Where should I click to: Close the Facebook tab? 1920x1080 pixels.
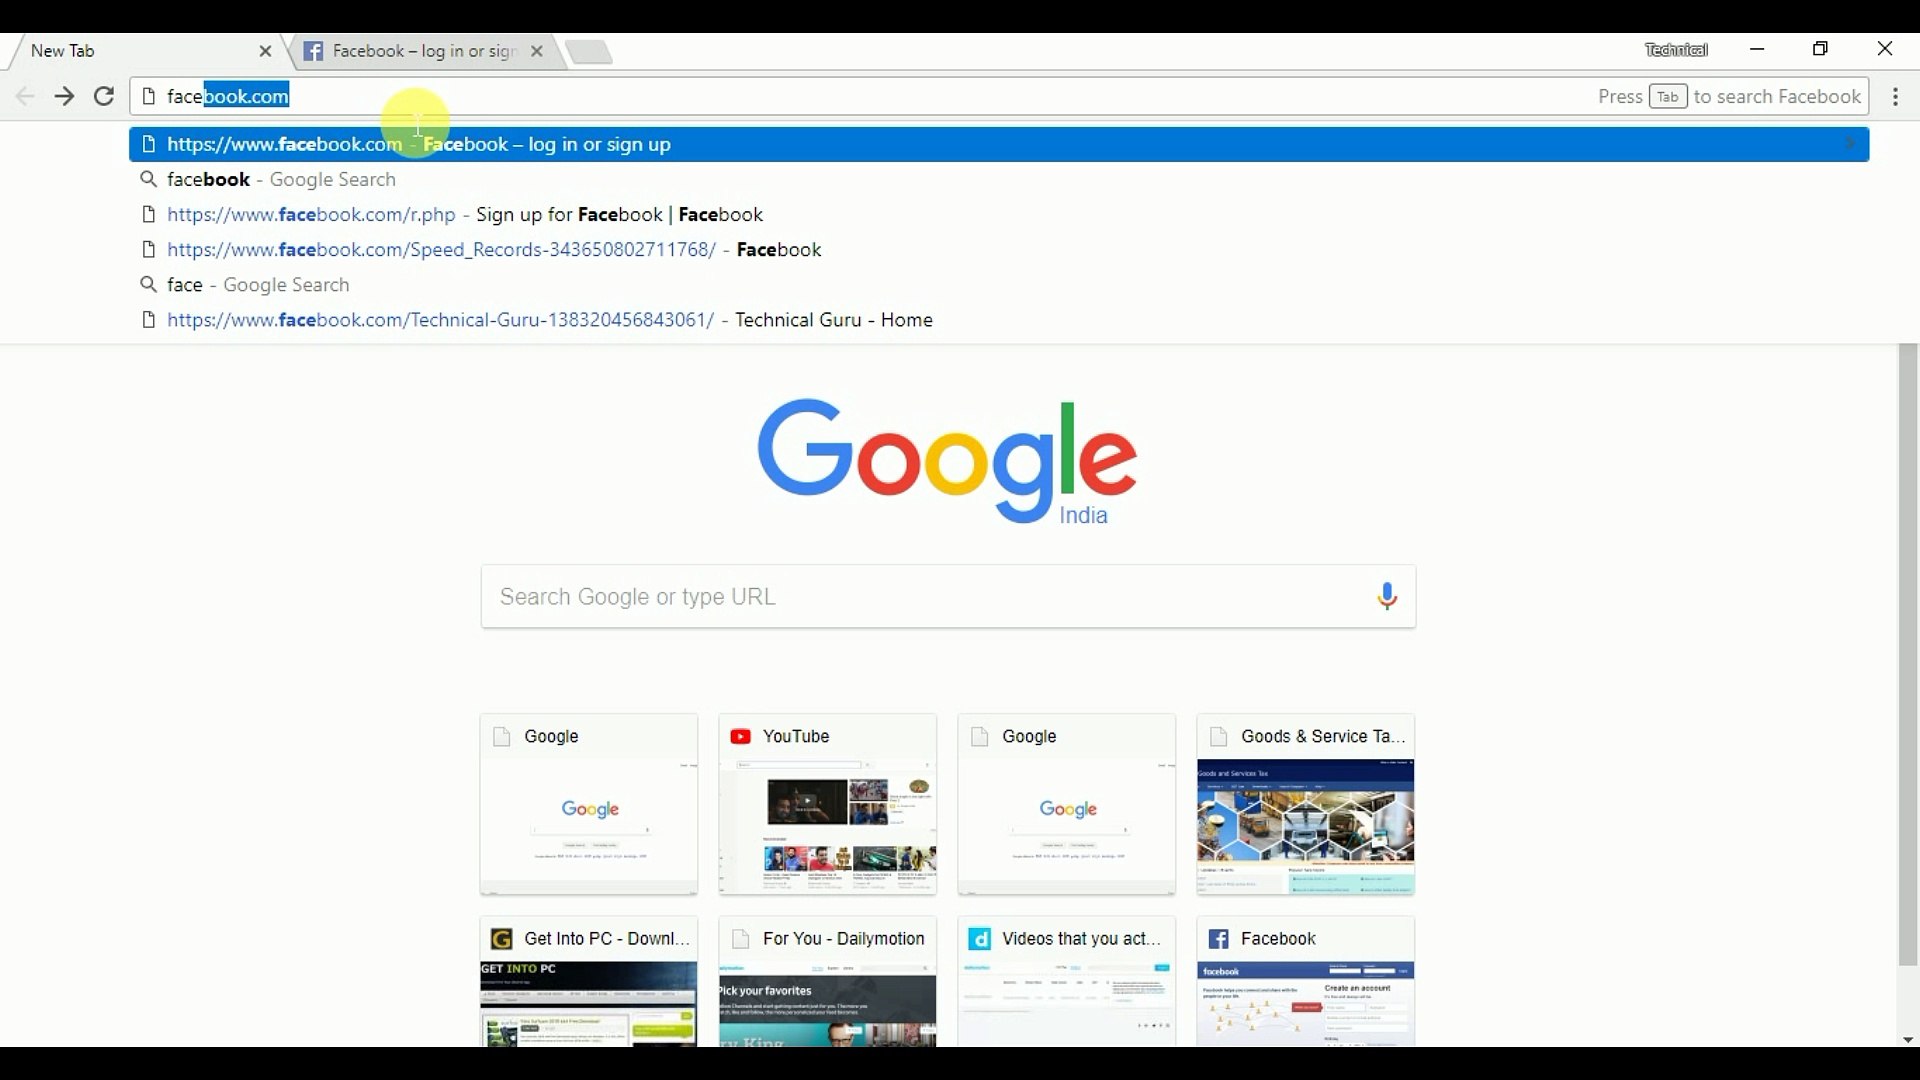click(x=537, y=51)
